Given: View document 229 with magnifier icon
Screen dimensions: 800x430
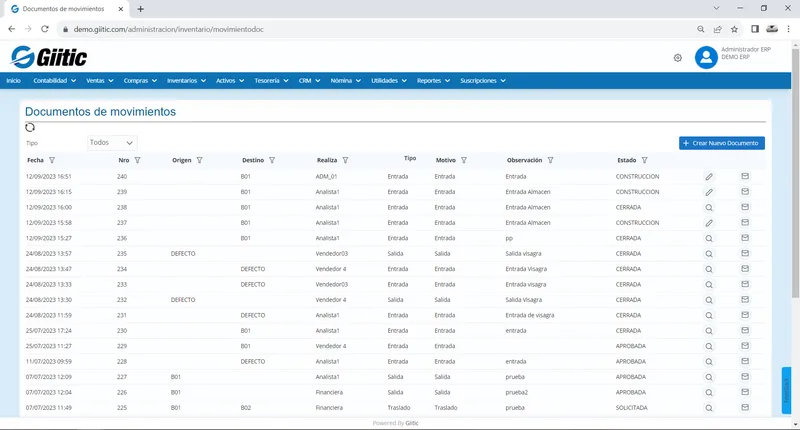Looking at the screenshot, I should (x=709, y=346).
